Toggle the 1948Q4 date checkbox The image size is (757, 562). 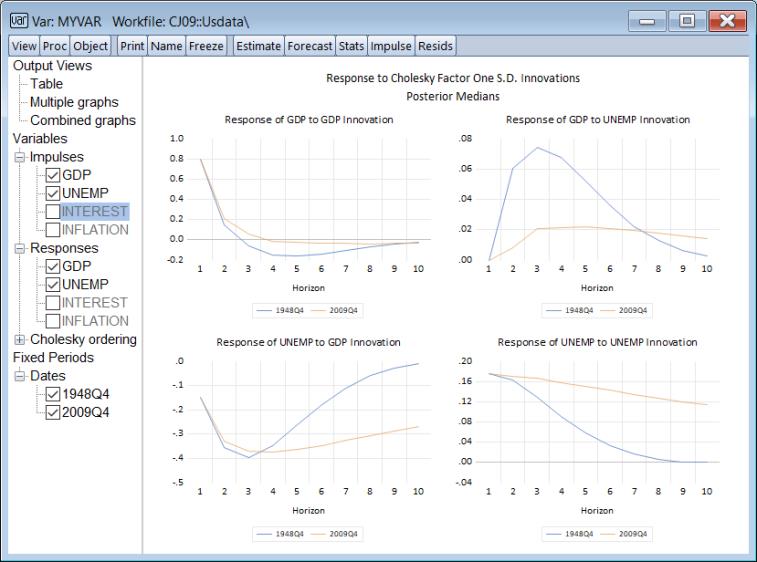pos(53,394)
